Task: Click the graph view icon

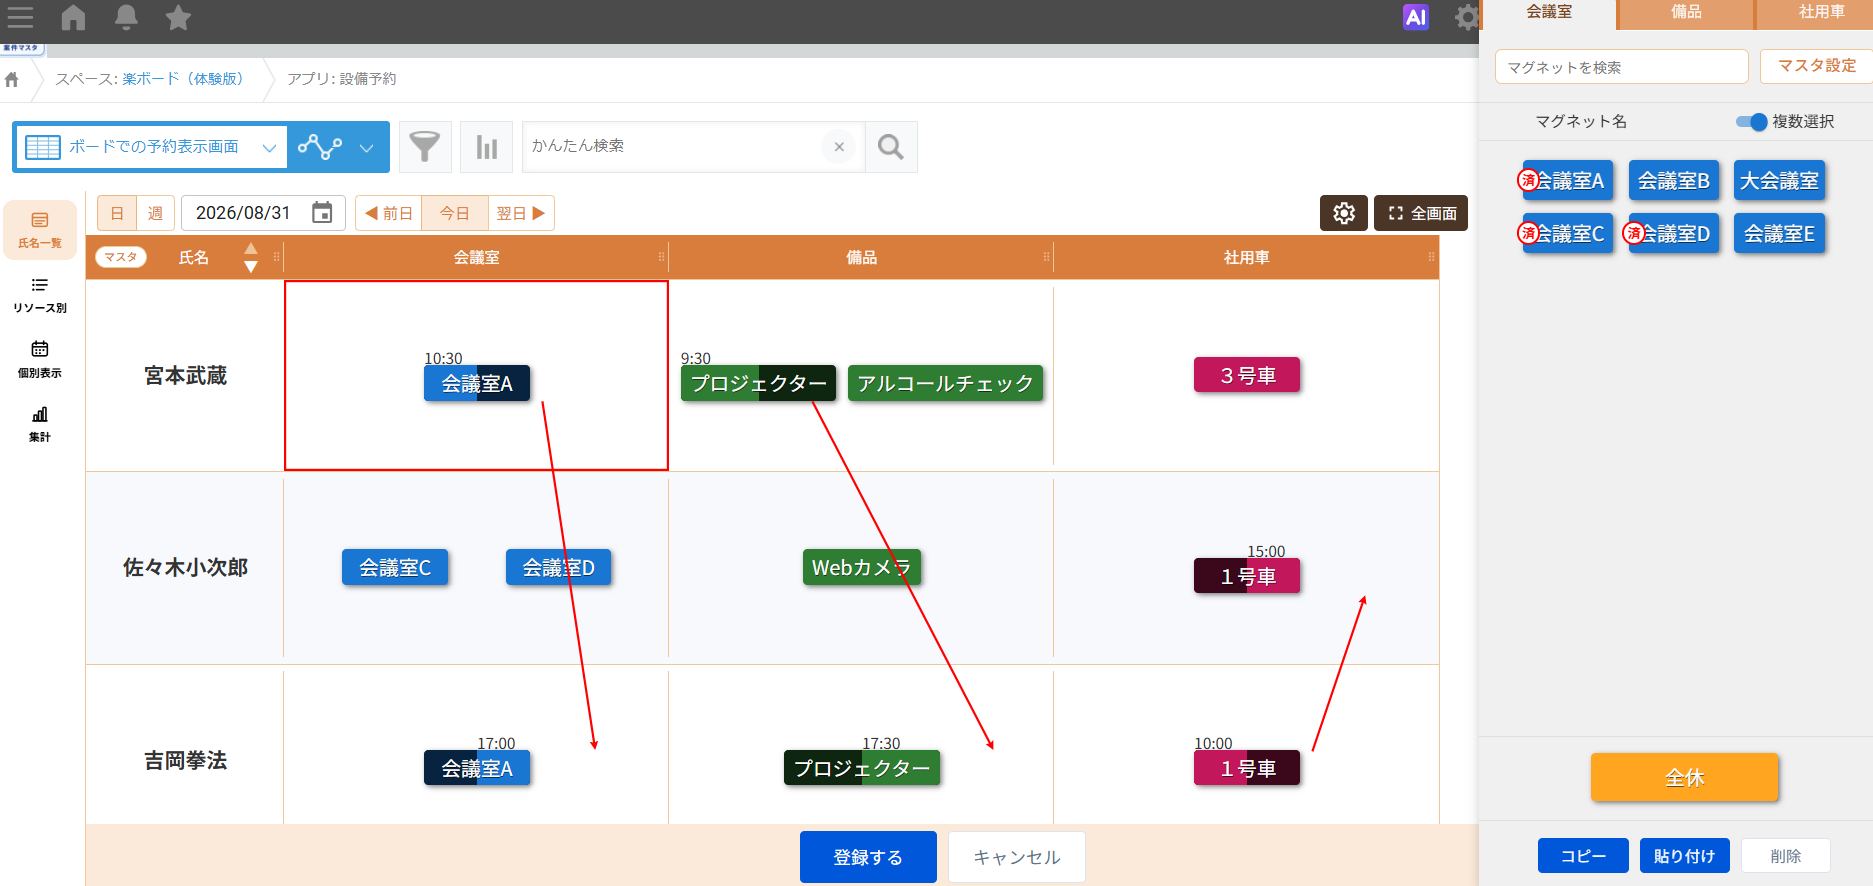Action: coord(320,147)
